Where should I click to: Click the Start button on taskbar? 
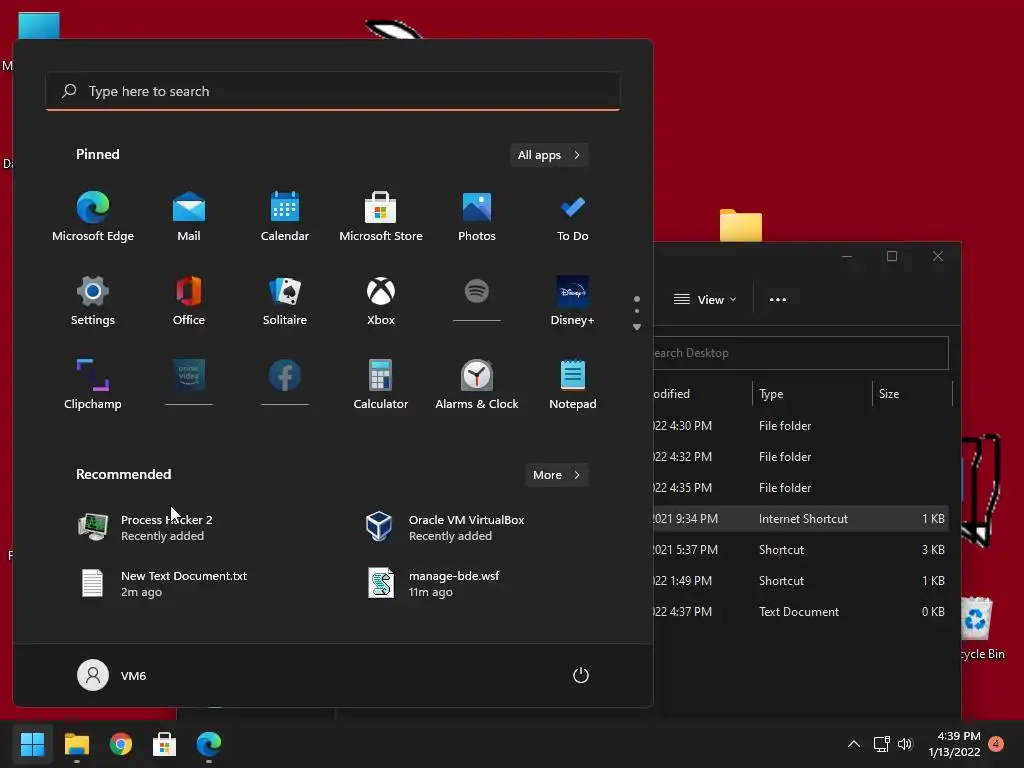click(x=32, y=744)
